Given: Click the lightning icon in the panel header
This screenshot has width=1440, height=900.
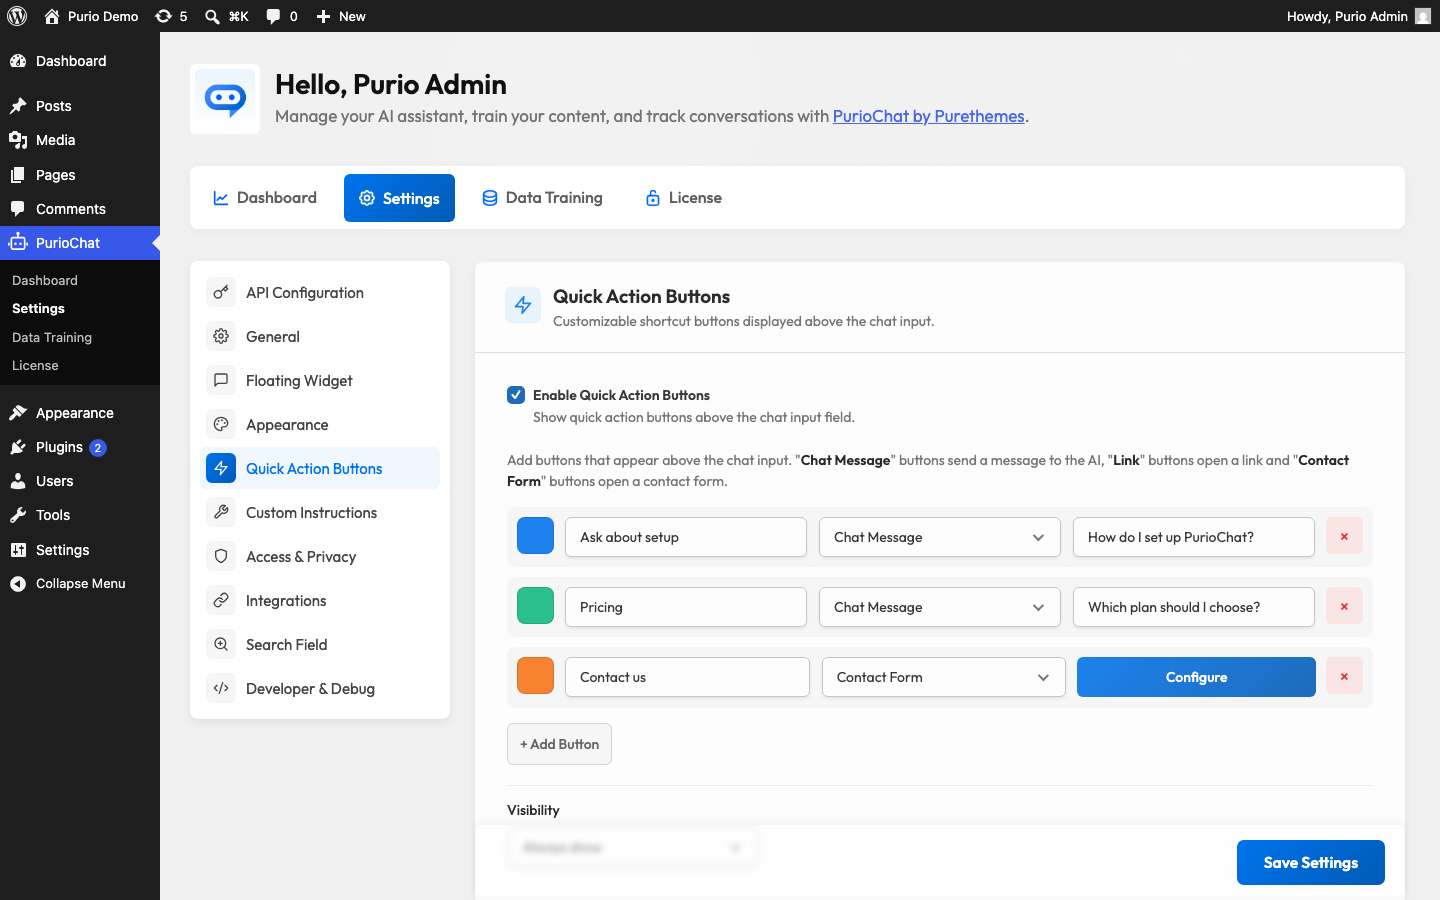Looking at the screenshot, I should click(x=523, y=305).
